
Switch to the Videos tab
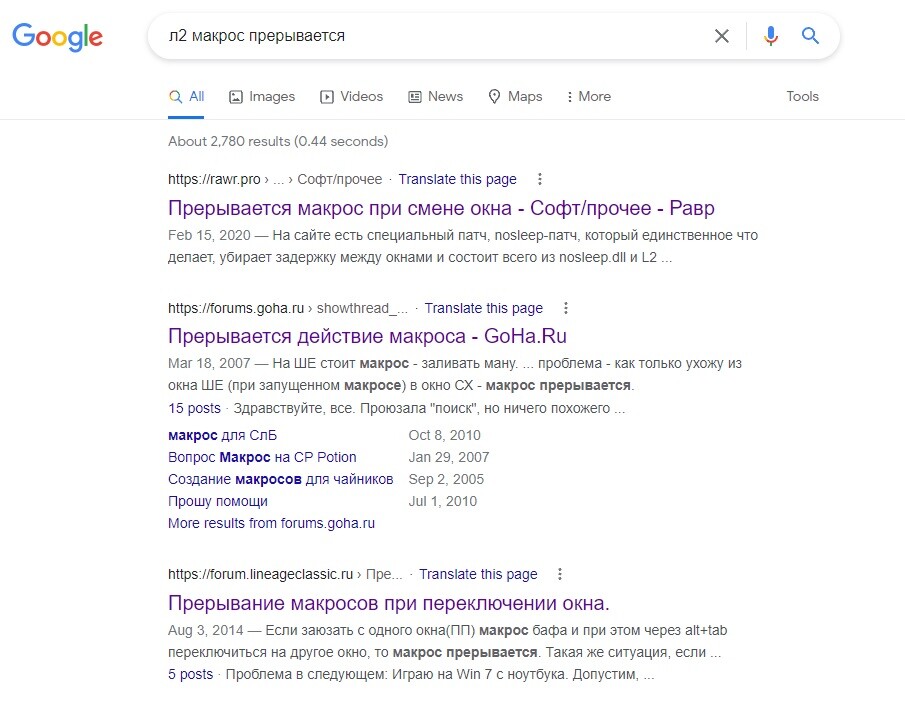[x=351, y=96]
